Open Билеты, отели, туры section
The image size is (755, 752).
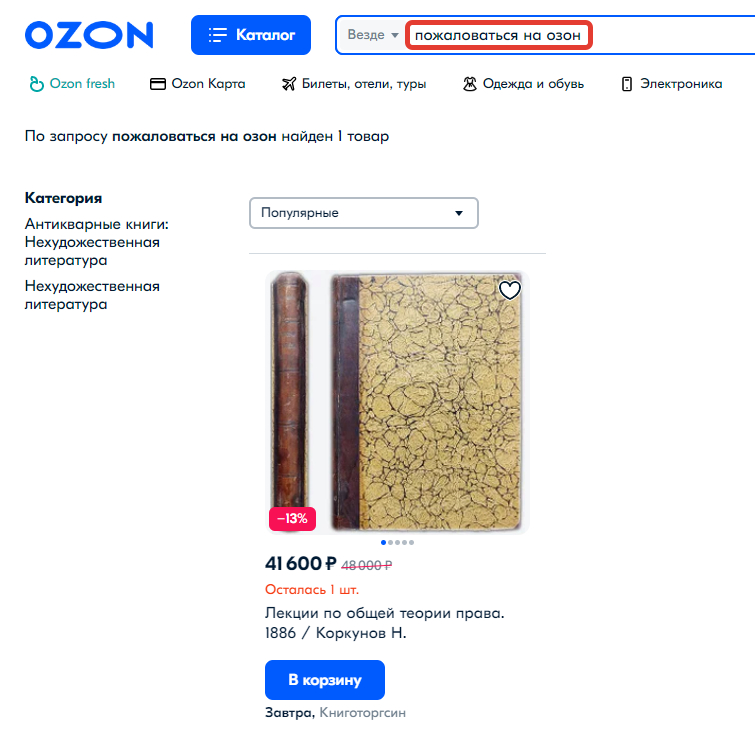[354, 84]
